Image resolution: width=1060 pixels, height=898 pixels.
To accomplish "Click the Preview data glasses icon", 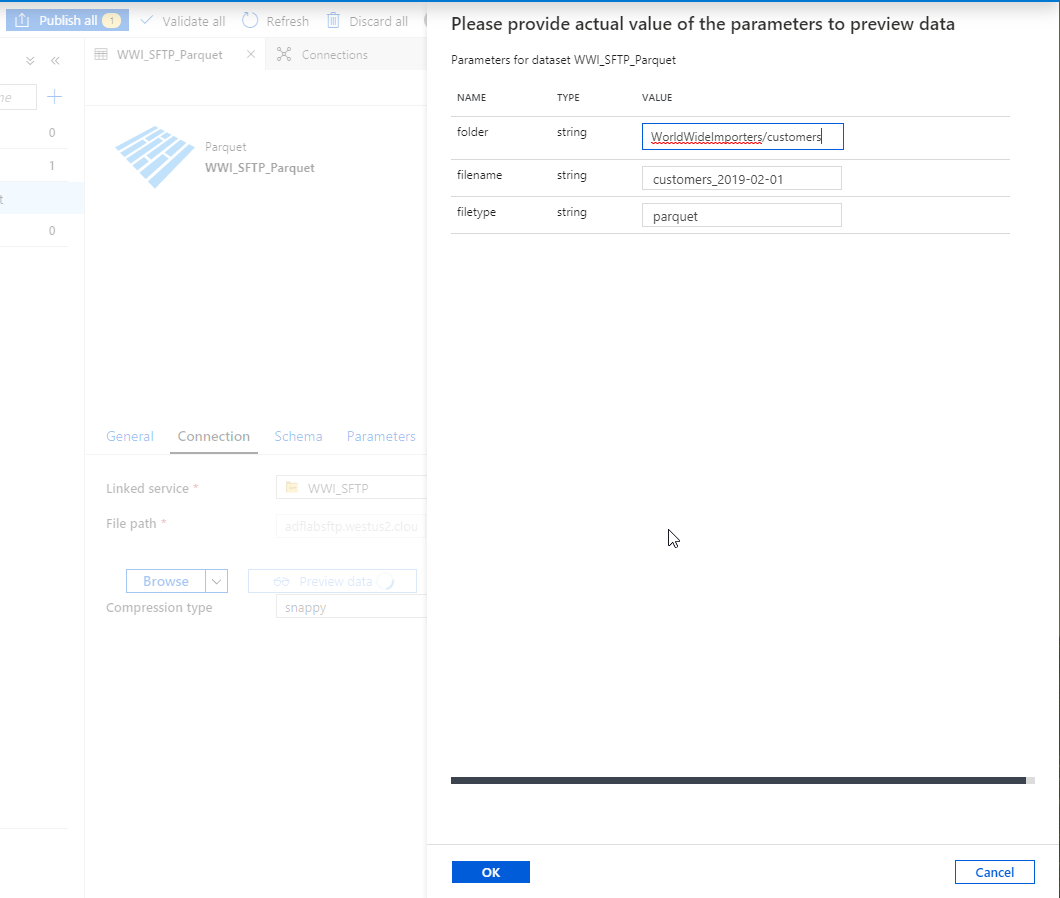I will 281,582.
